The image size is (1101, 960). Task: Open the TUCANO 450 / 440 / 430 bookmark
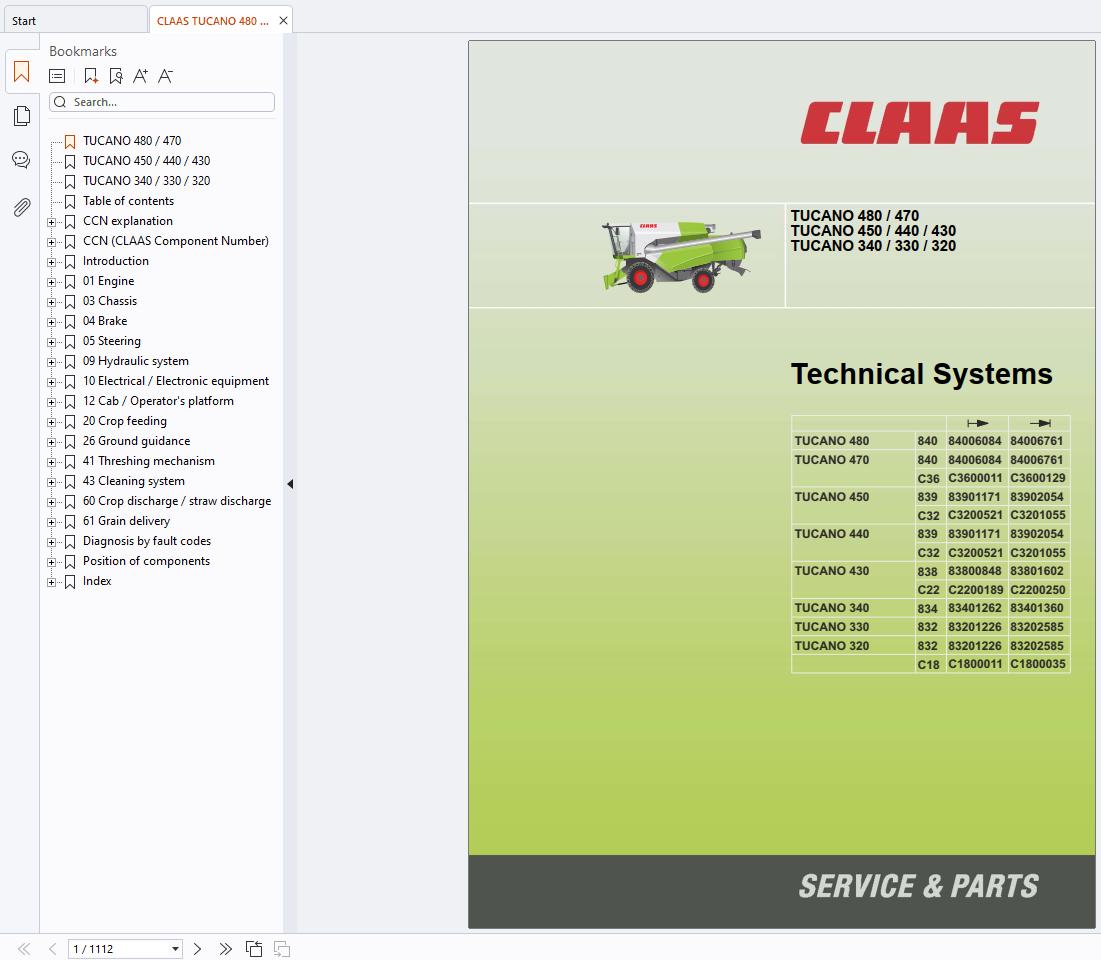146,161
